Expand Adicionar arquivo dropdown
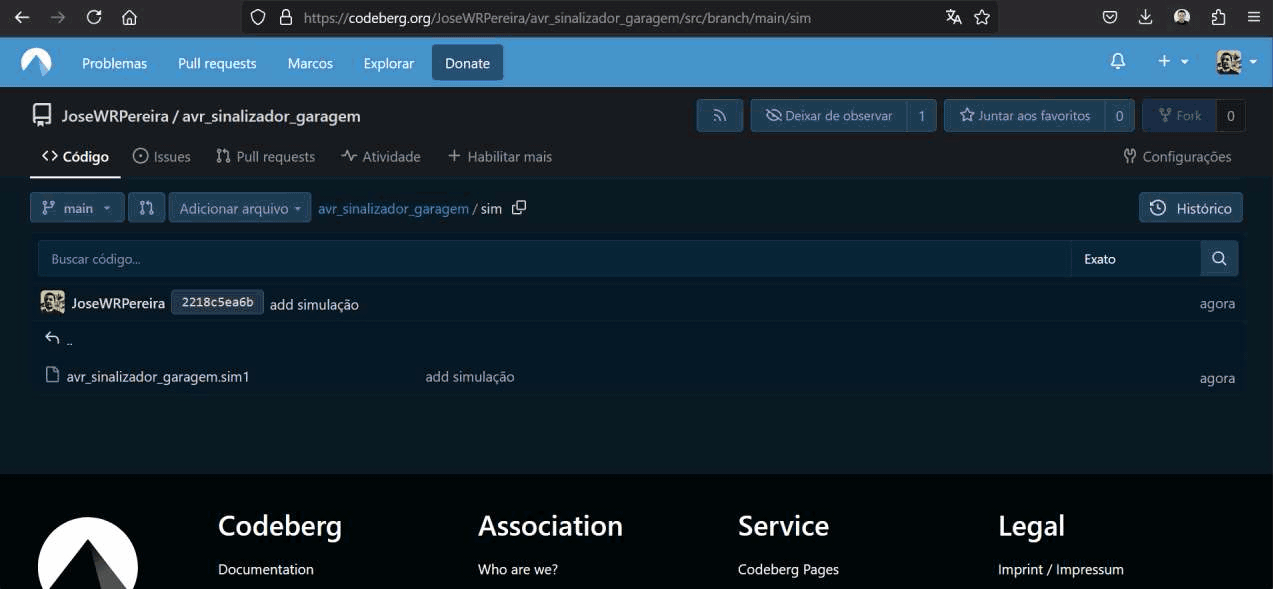The width and height of the screenshot is (1273, 589). point(240,208)
